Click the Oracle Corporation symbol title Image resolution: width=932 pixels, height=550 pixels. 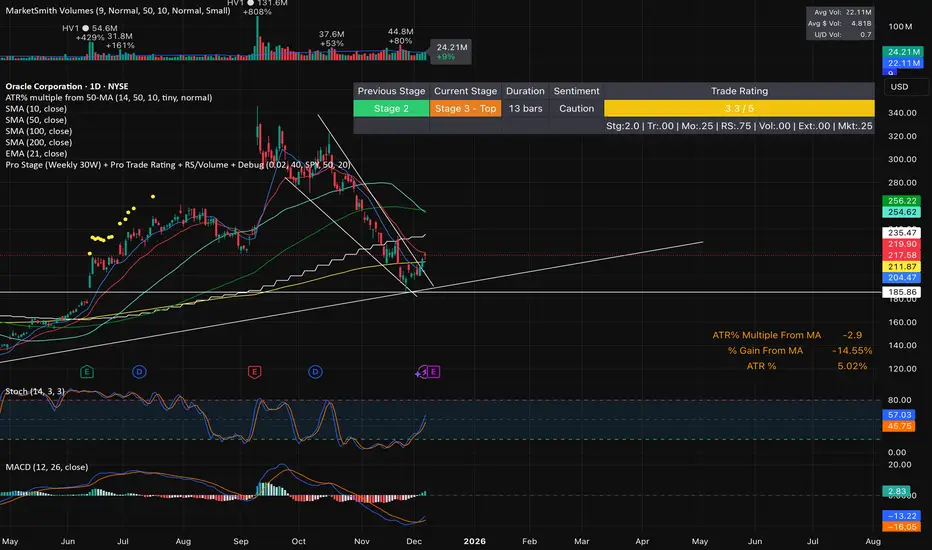(67, 86)
